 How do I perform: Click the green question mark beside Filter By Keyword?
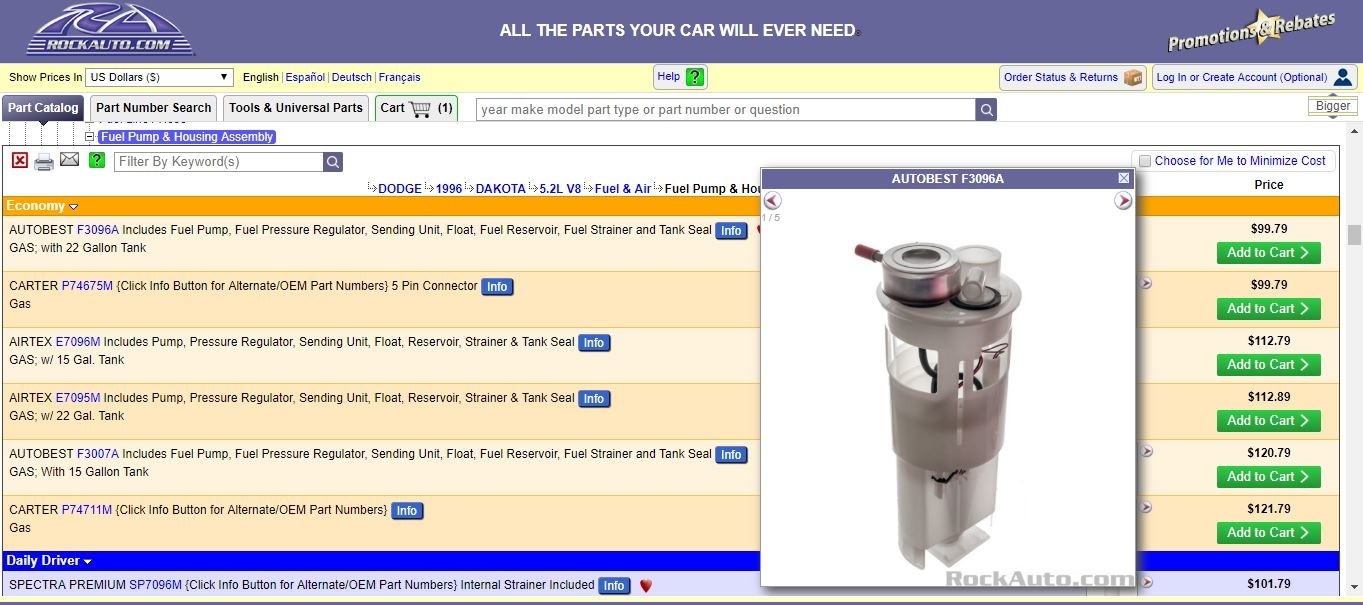pyautogui.click(x=96, y=160)
